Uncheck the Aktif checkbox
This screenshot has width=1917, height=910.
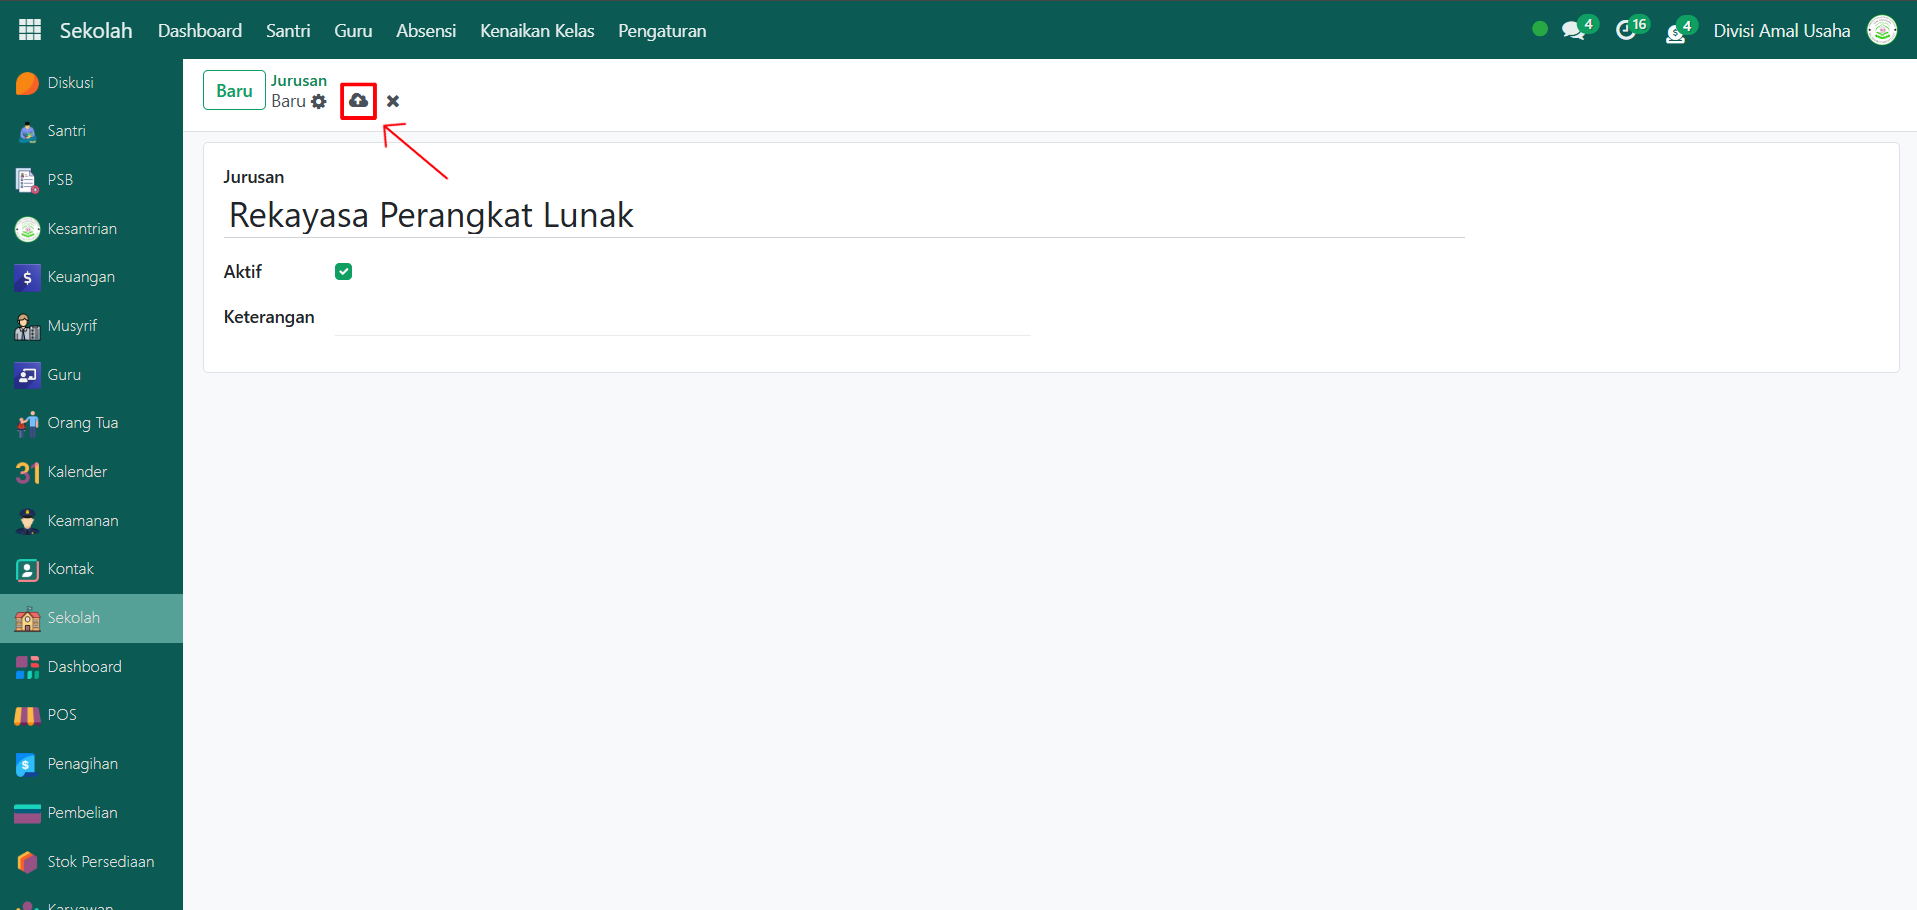(x=343, y=272)
